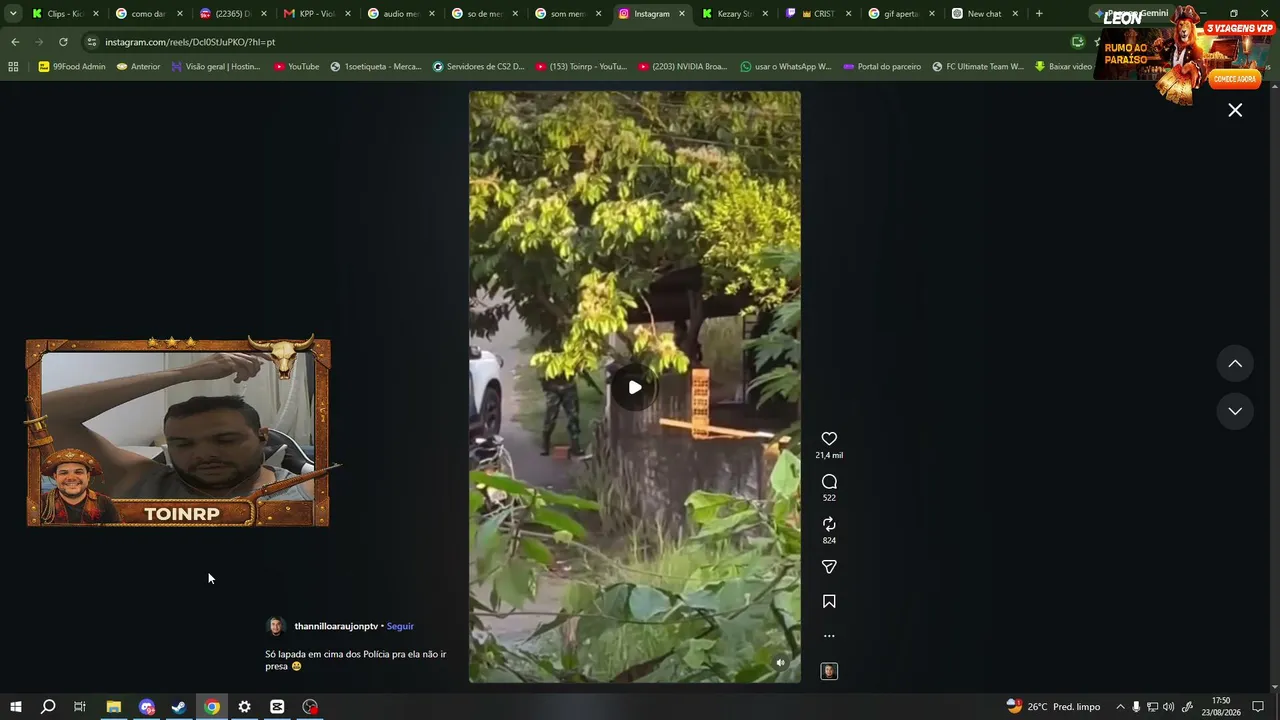This screenshot has width=1280, height=720.
Task: Close the Instagram tab
Action: tap(682, 14)
